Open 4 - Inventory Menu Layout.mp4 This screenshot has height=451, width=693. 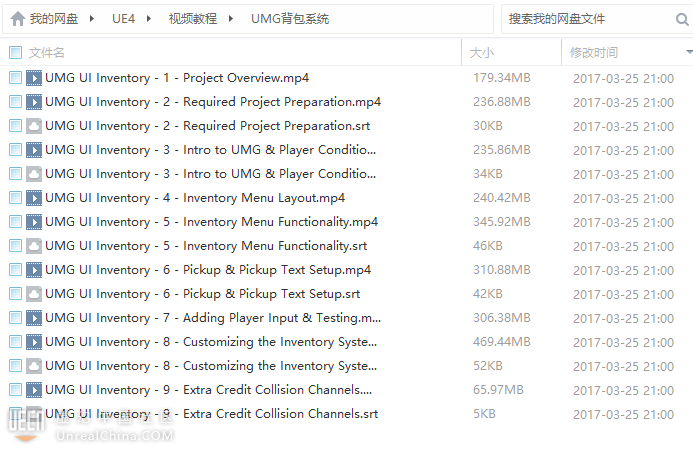click(x=195, y=198)
